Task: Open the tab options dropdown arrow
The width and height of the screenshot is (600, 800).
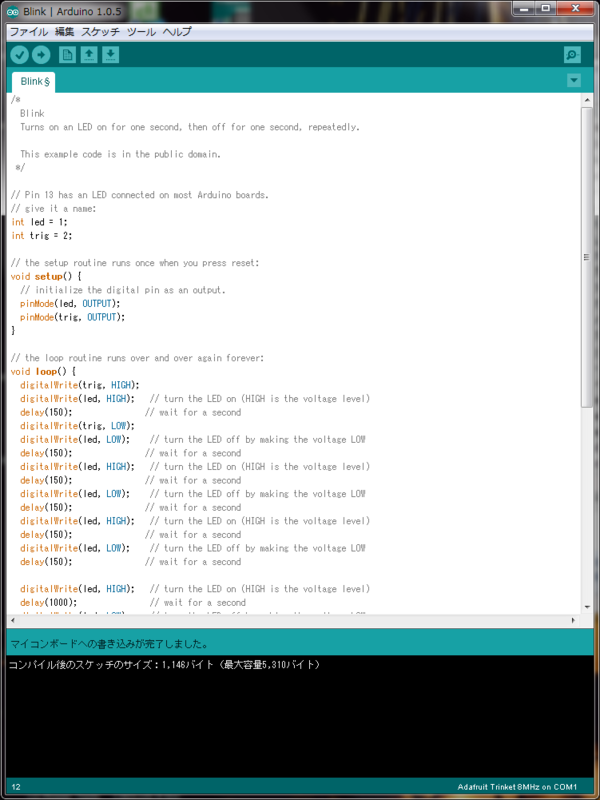Action: (x=574, y=81)
